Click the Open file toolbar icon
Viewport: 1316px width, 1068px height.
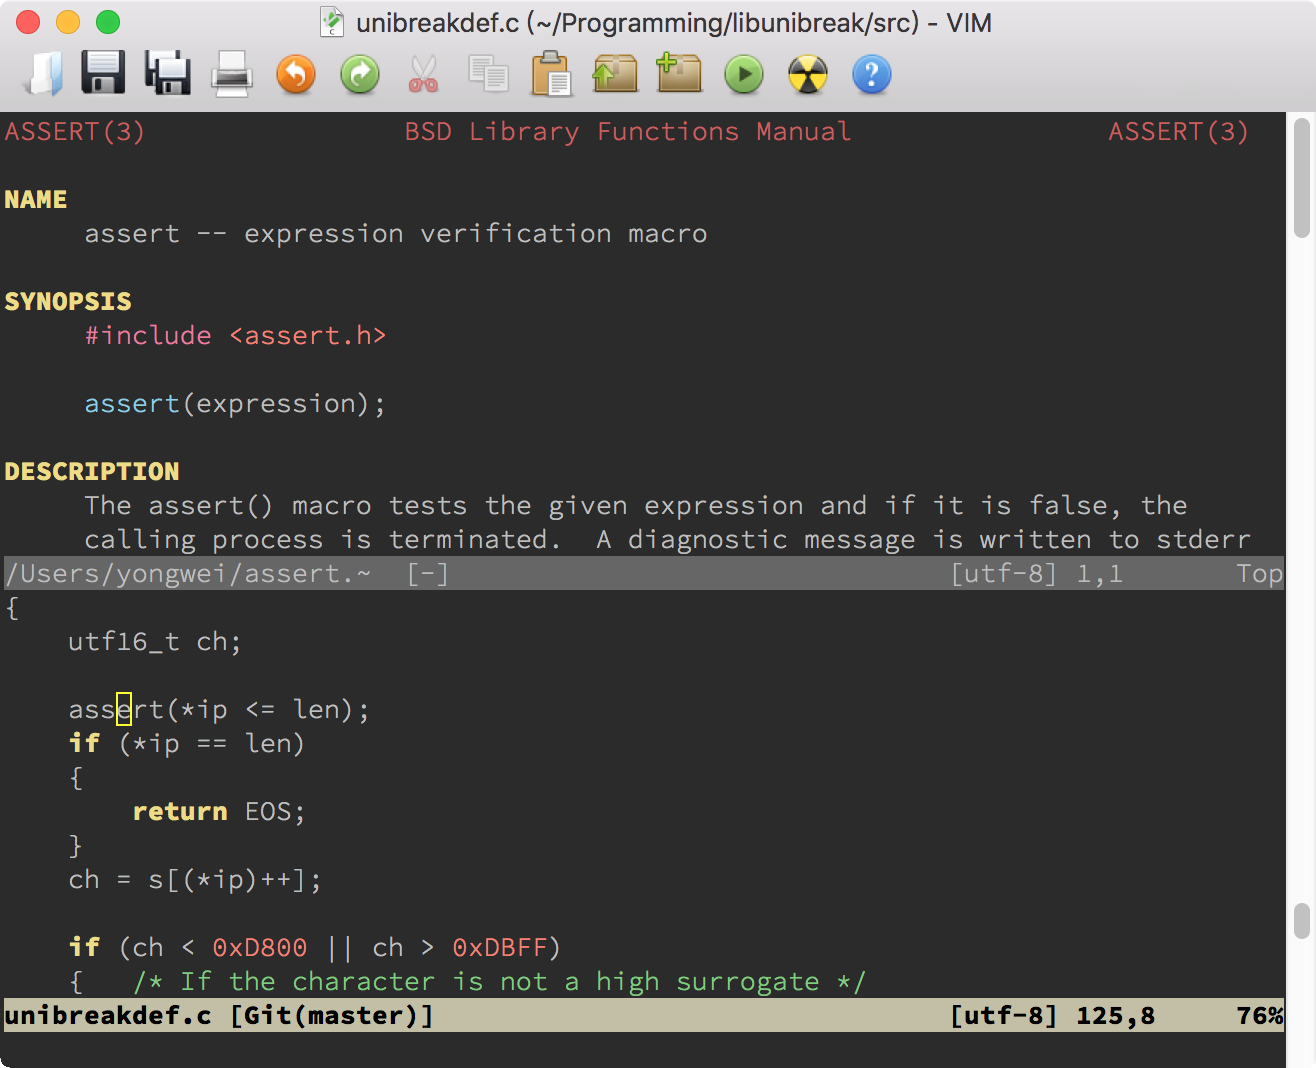pyautogui.click(x=42, y=74)
